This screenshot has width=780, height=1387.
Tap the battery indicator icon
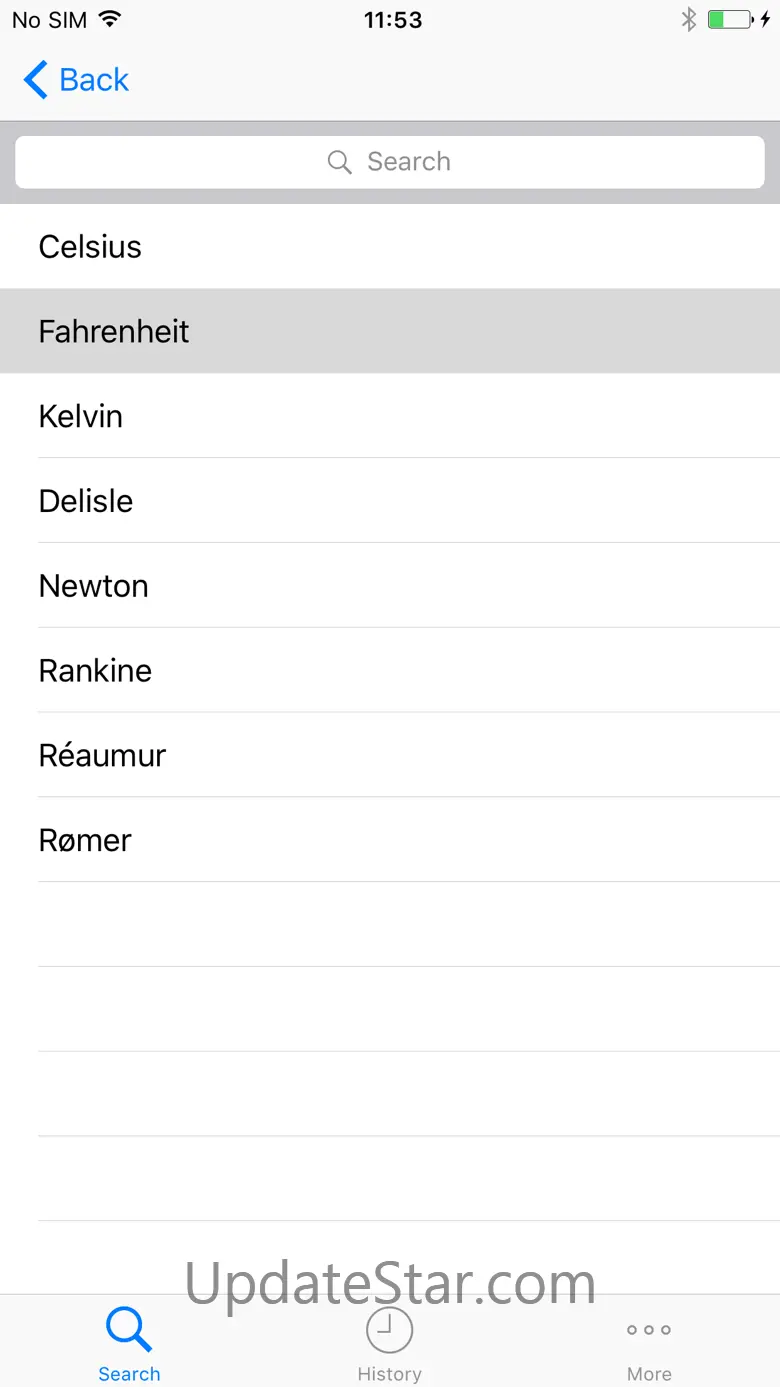730,20
